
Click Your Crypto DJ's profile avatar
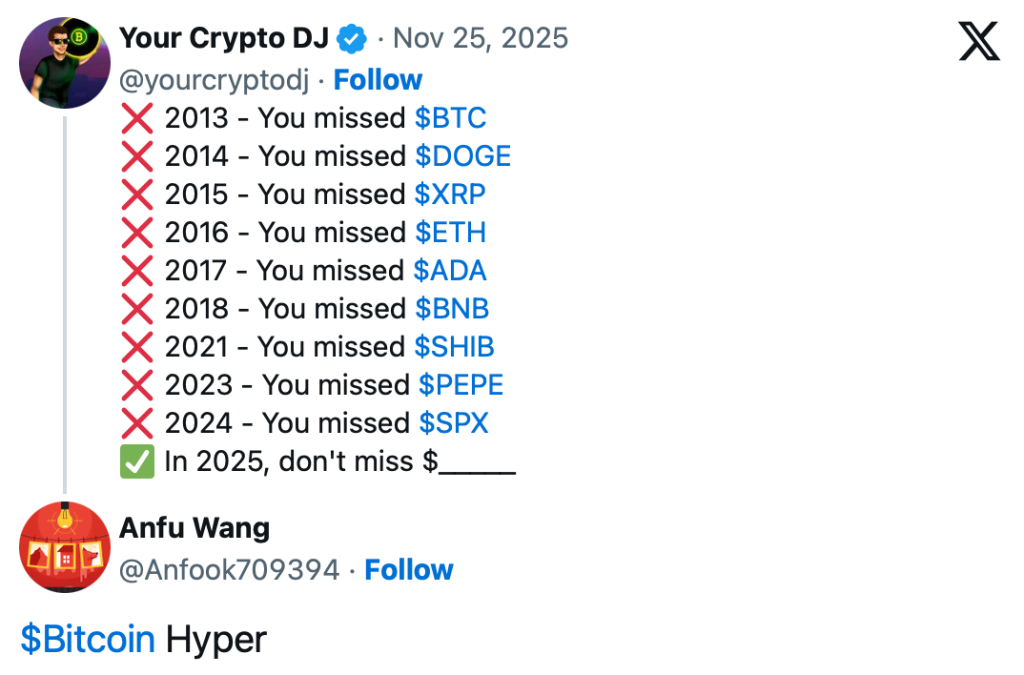(65, 63)
